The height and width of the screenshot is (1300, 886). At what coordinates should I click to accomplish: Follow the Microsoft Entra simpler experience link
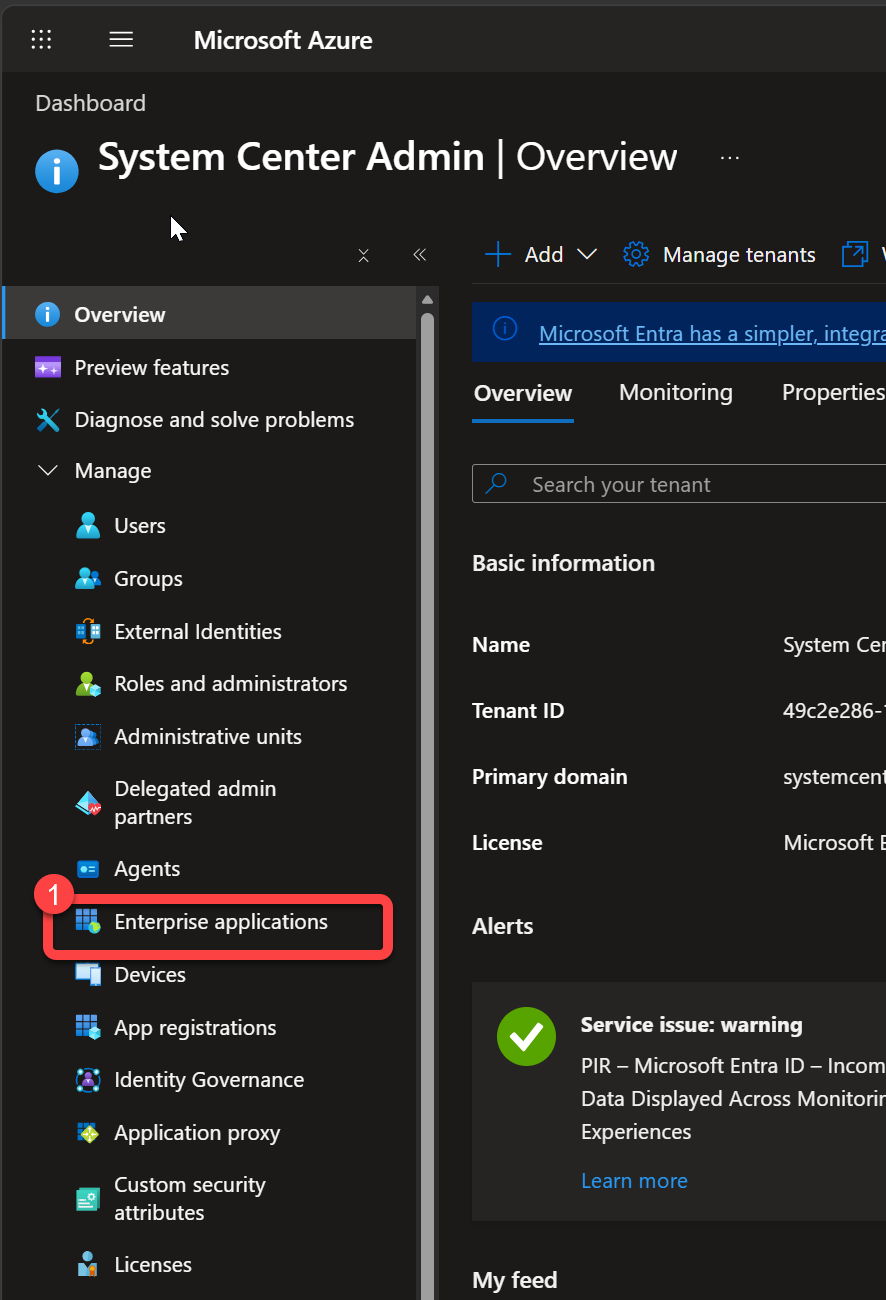point(712,333)
